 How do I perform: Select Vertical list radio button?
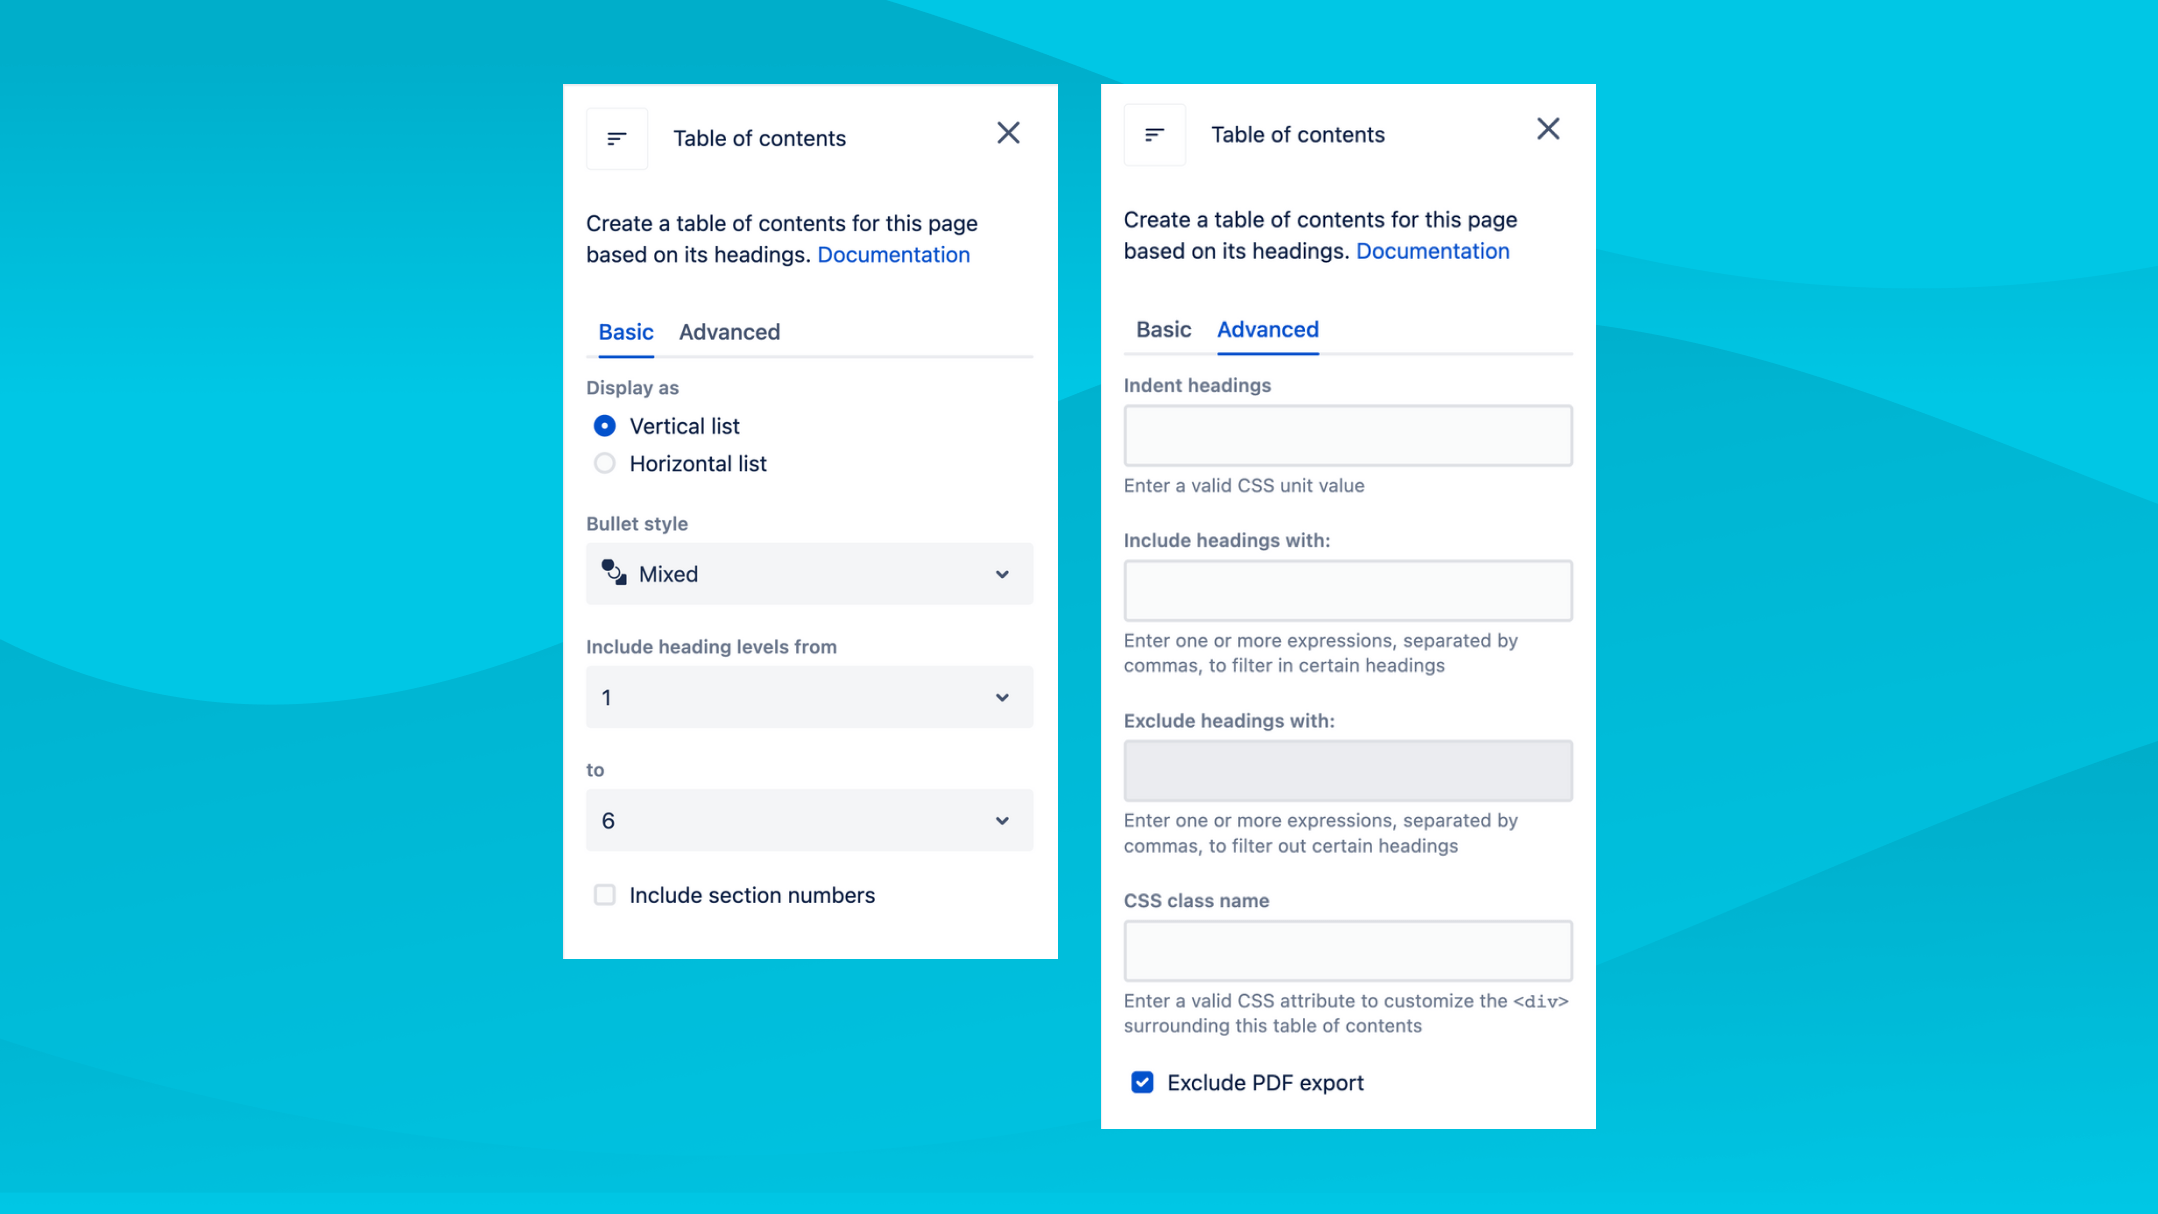[603, 425]
